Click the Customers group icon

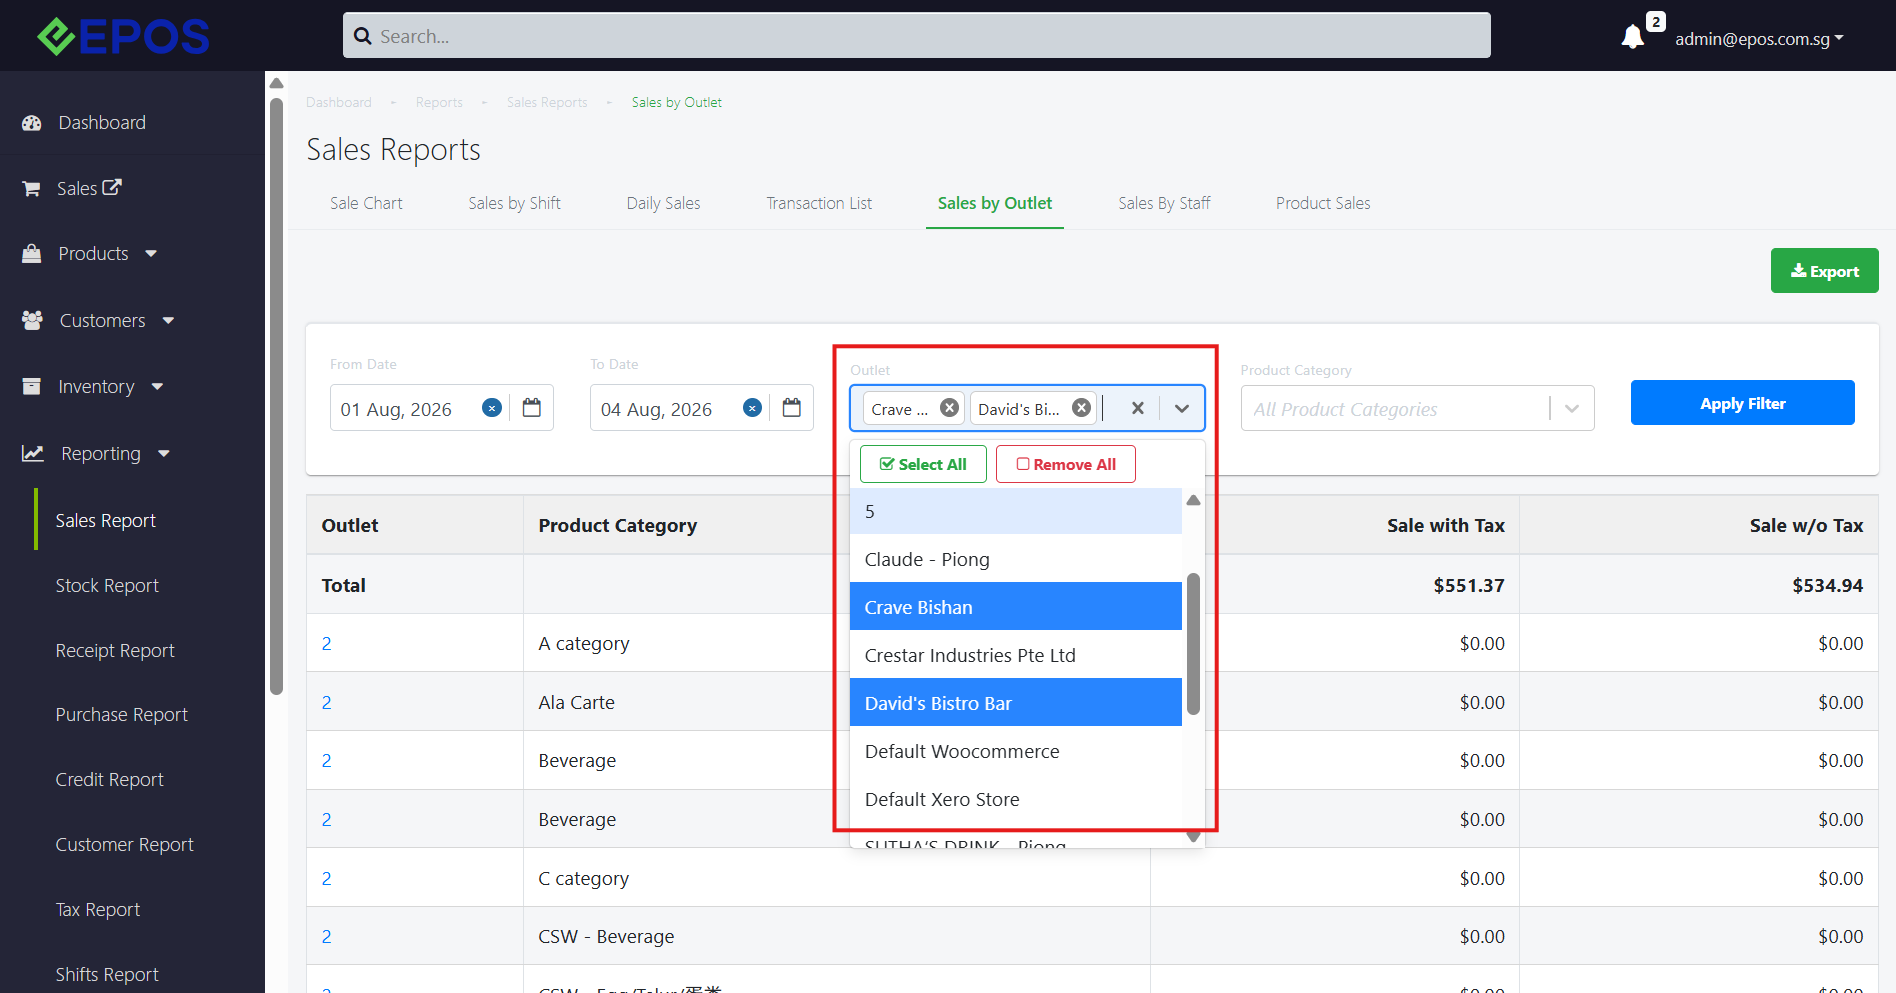32,320
